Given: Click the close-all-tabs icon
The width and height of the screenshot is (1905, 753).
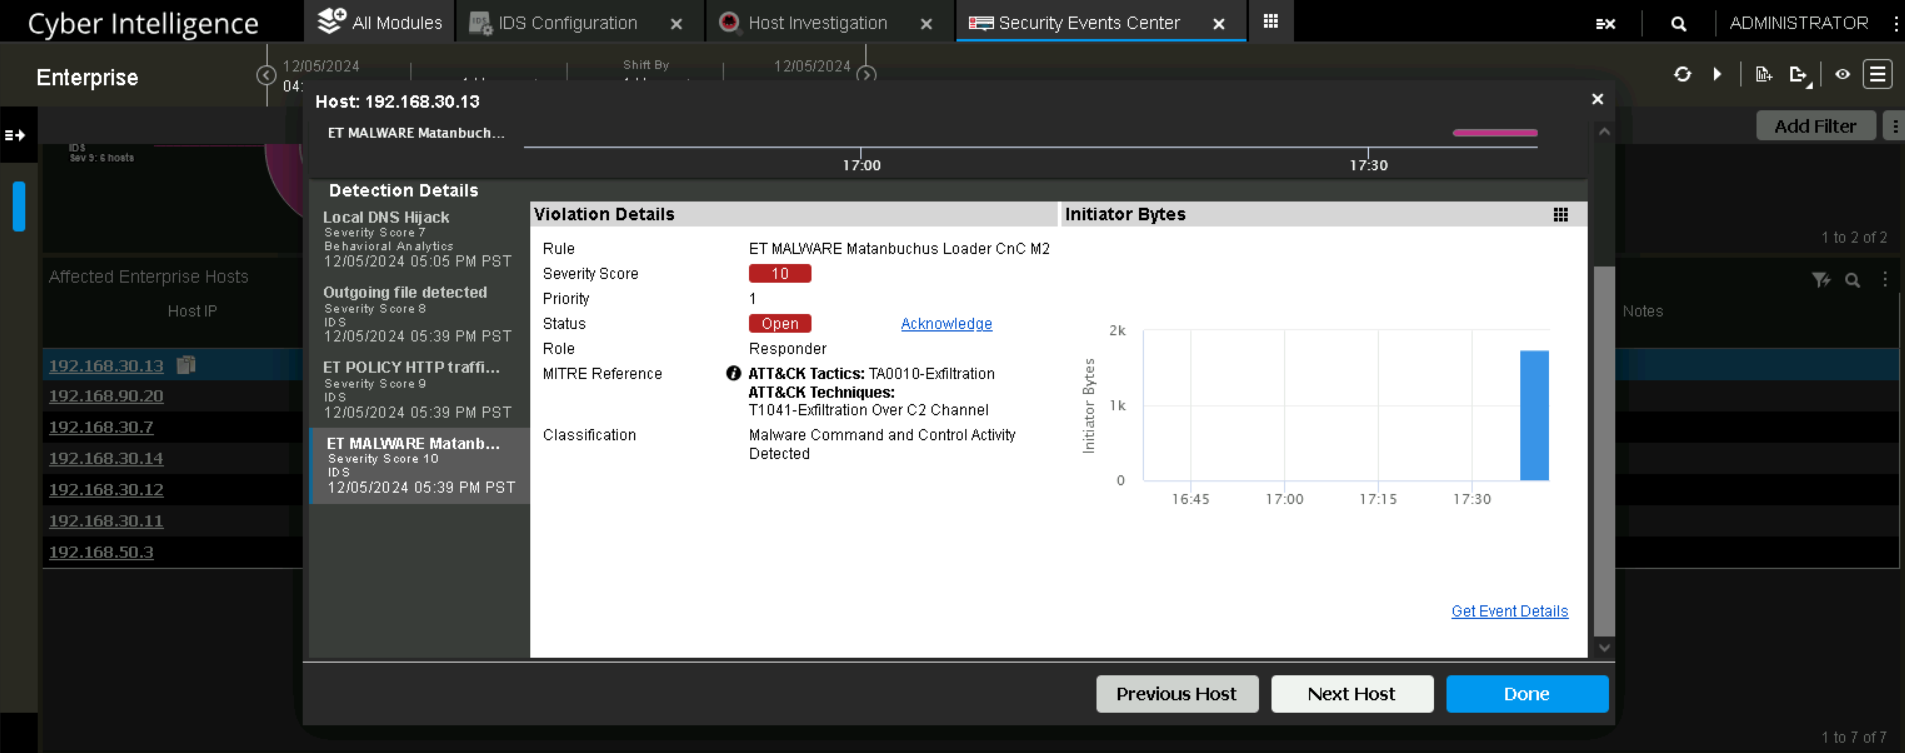Looking at the screenshot, I should (x=1605, y=24).
